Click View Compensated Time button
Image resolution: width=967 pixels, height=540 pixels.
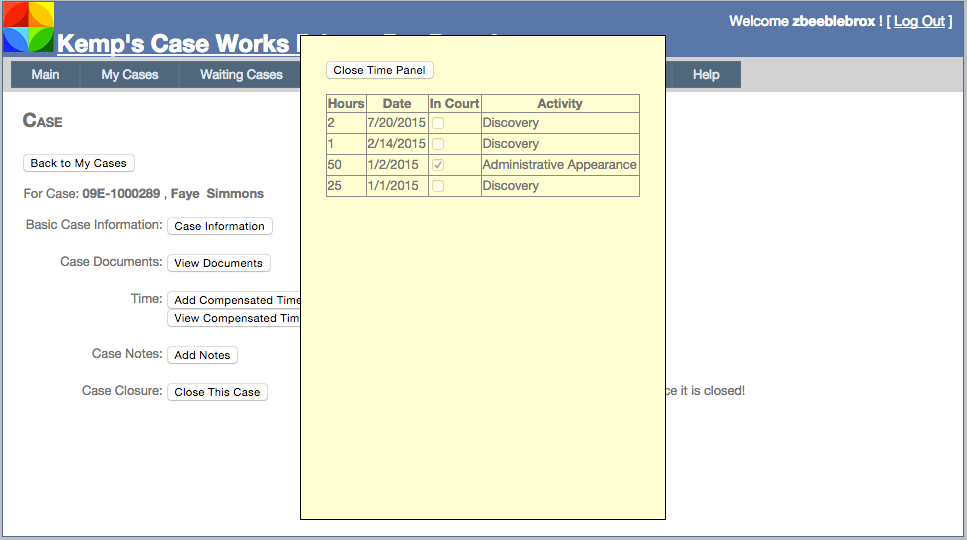point(235,318)
